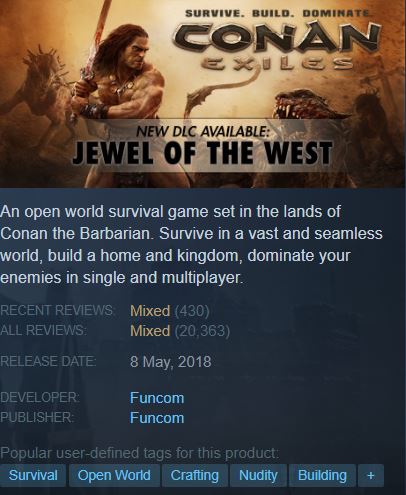Select the Nudity tag
406x495 pixels.
(x=258, y=475)
